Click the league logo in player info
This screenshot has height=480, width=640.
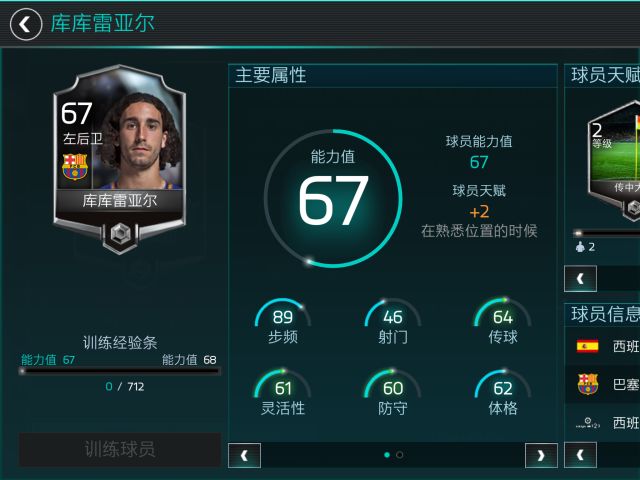tap(587, 423)
